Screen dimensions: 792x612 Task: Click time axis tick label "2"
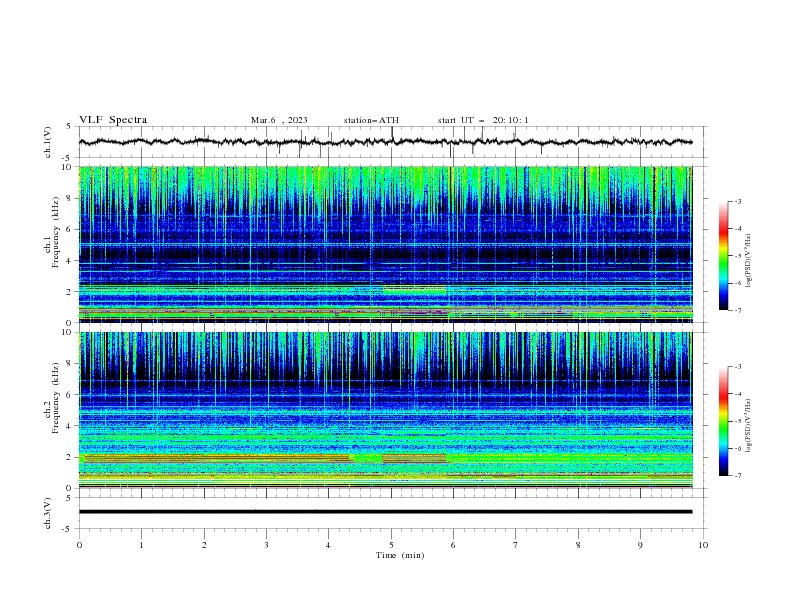point(204,545)
